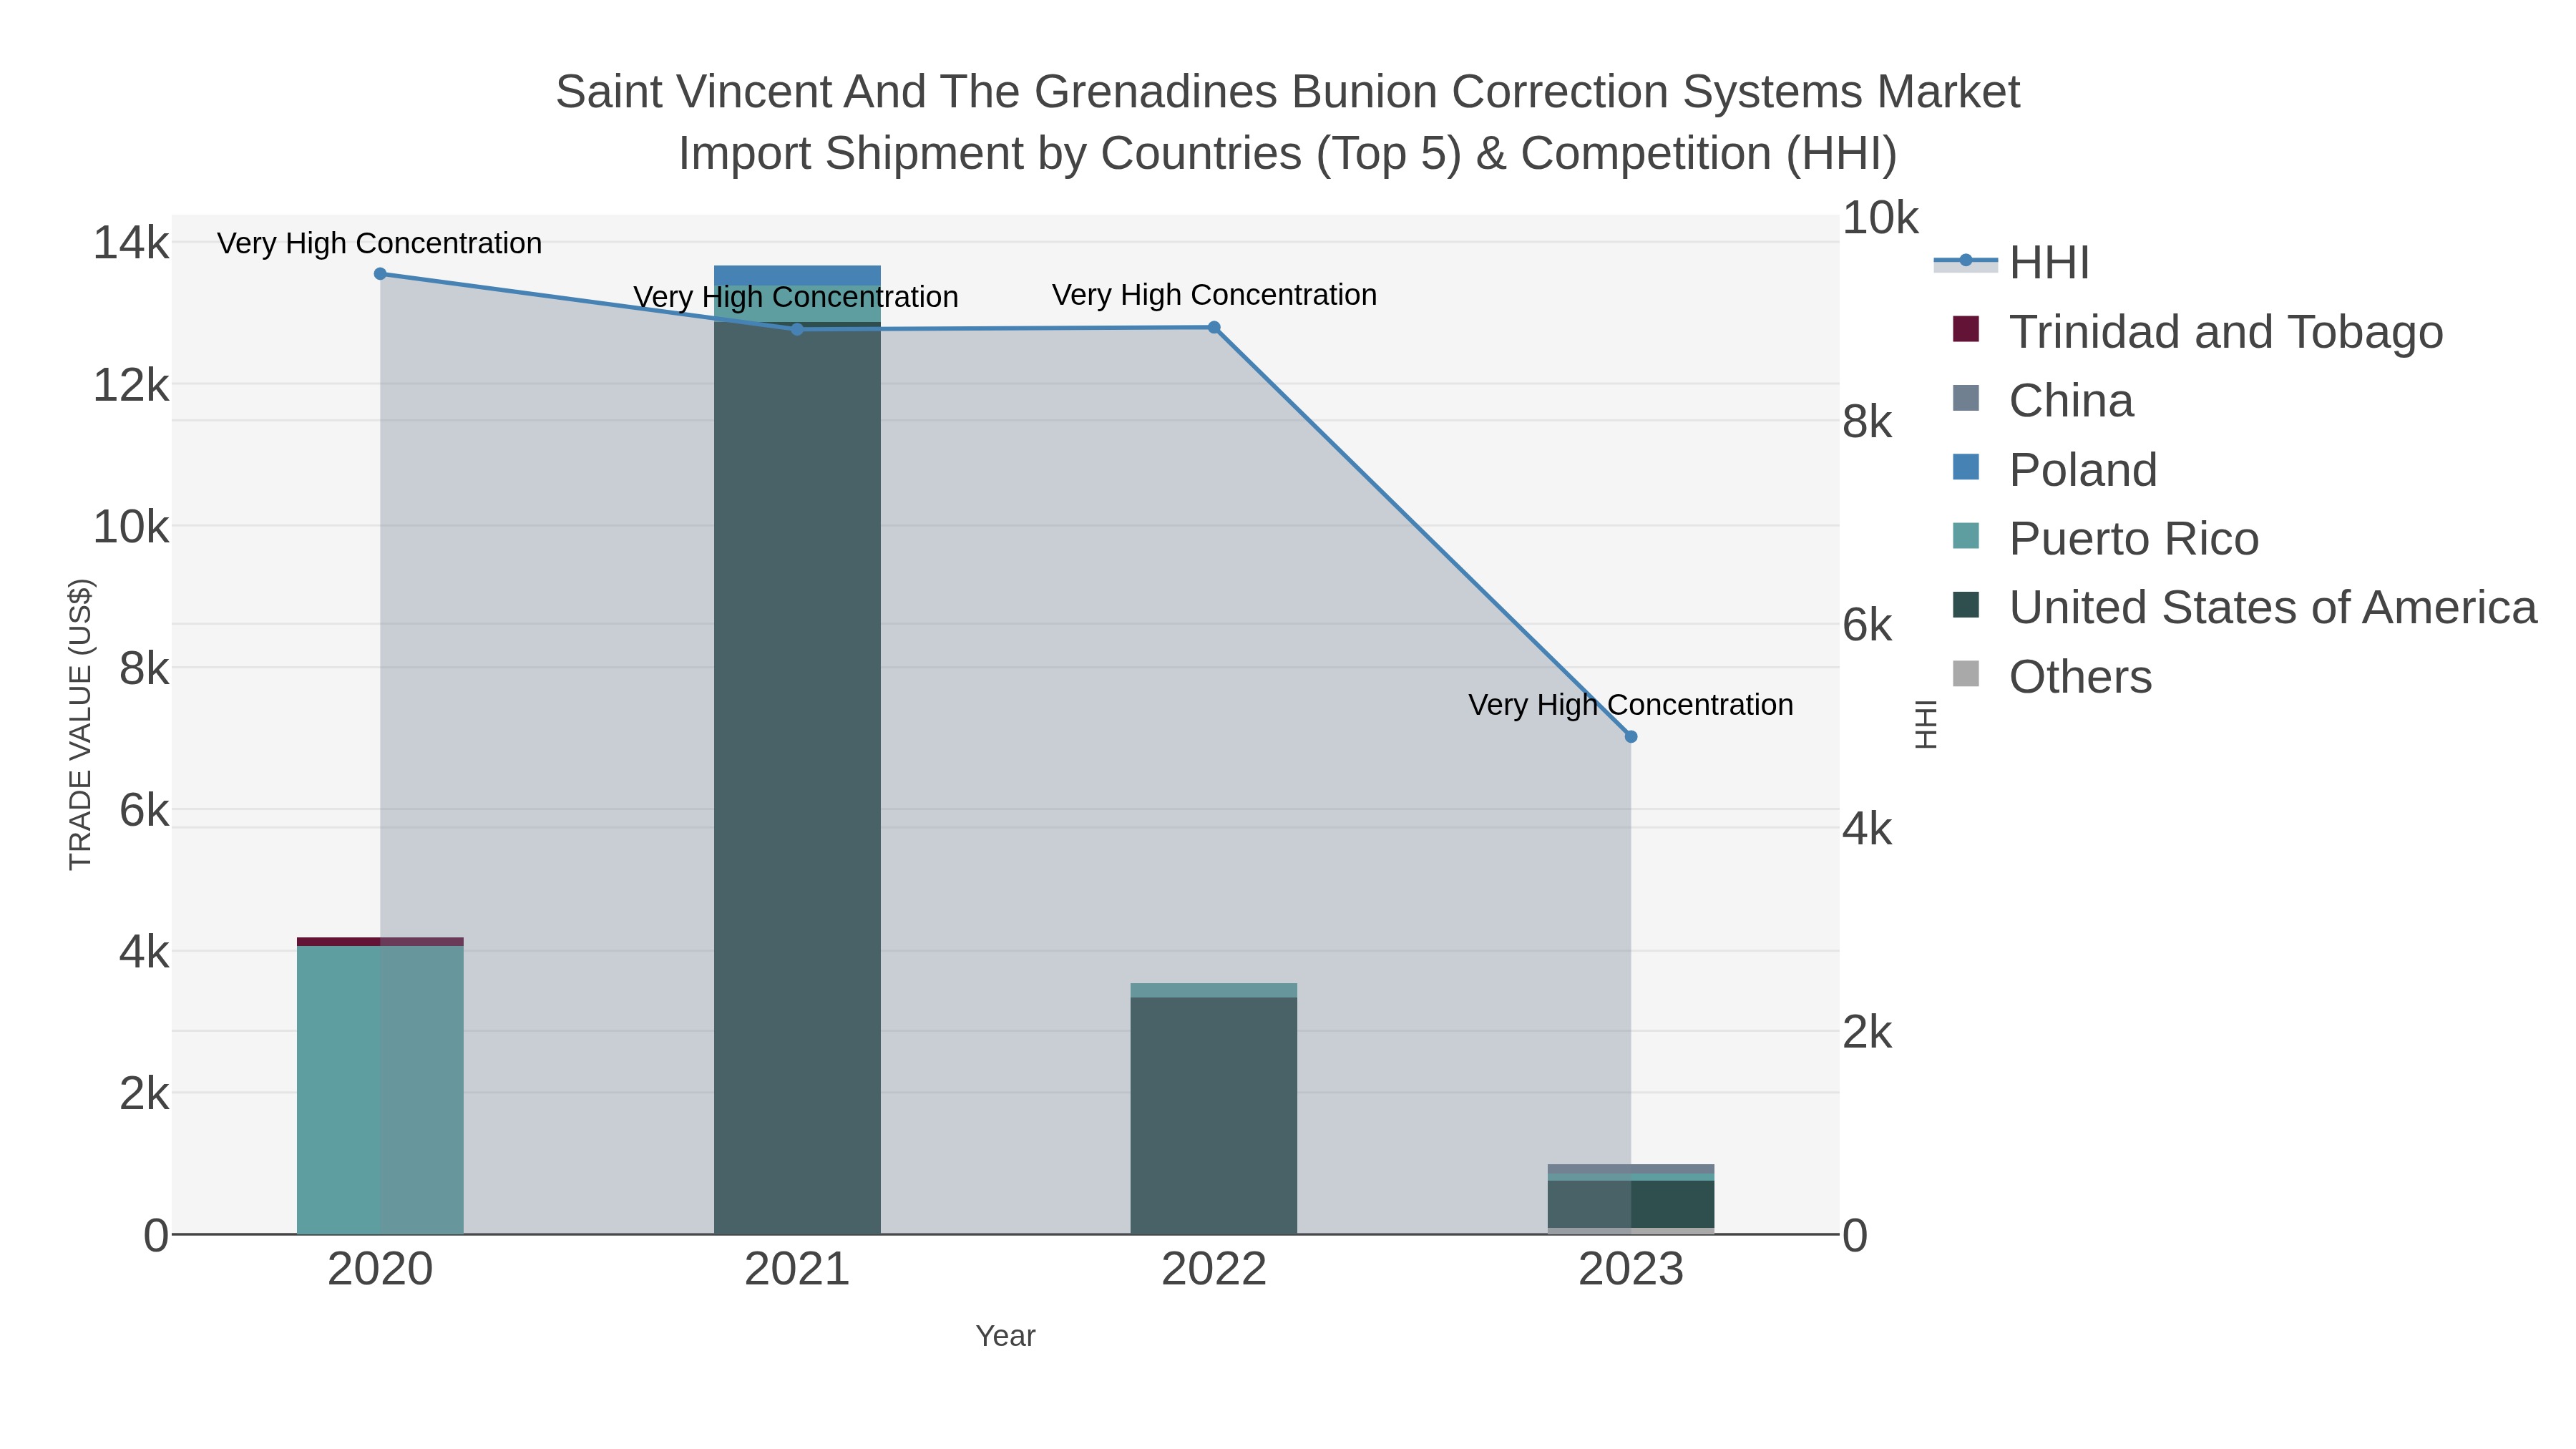
Task: Hide the China series in the legend
Action: [x=2042, y=401]
